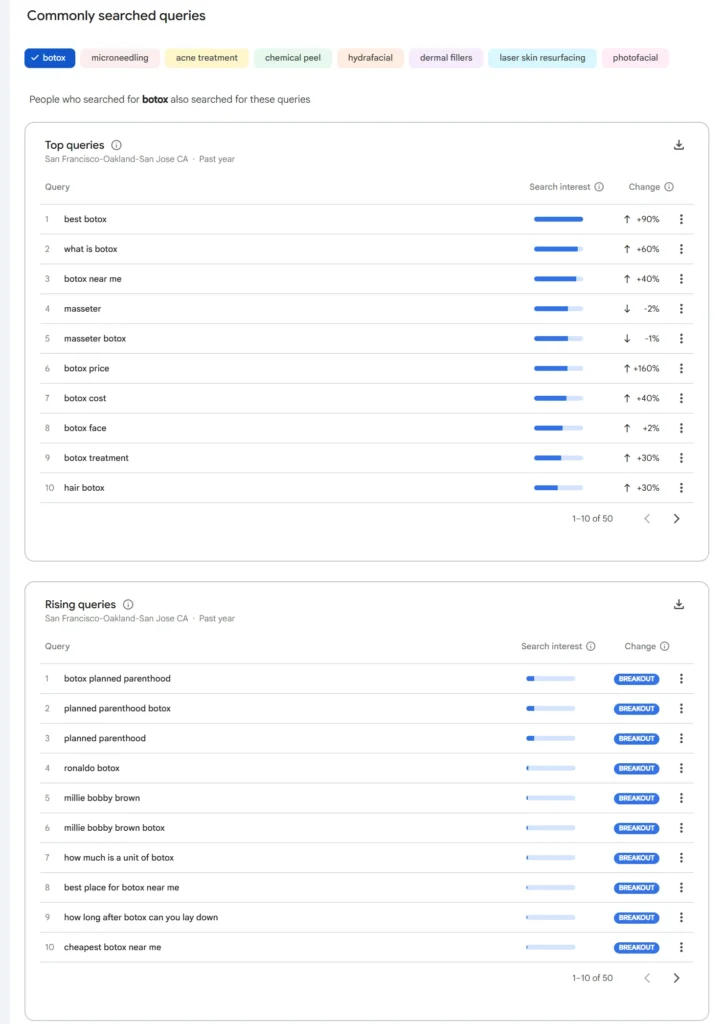Viewport: 724px width, 1024px height.
Task: Click the BREAKOUT badge for botox planned parenthood
Action: (637, 679)
